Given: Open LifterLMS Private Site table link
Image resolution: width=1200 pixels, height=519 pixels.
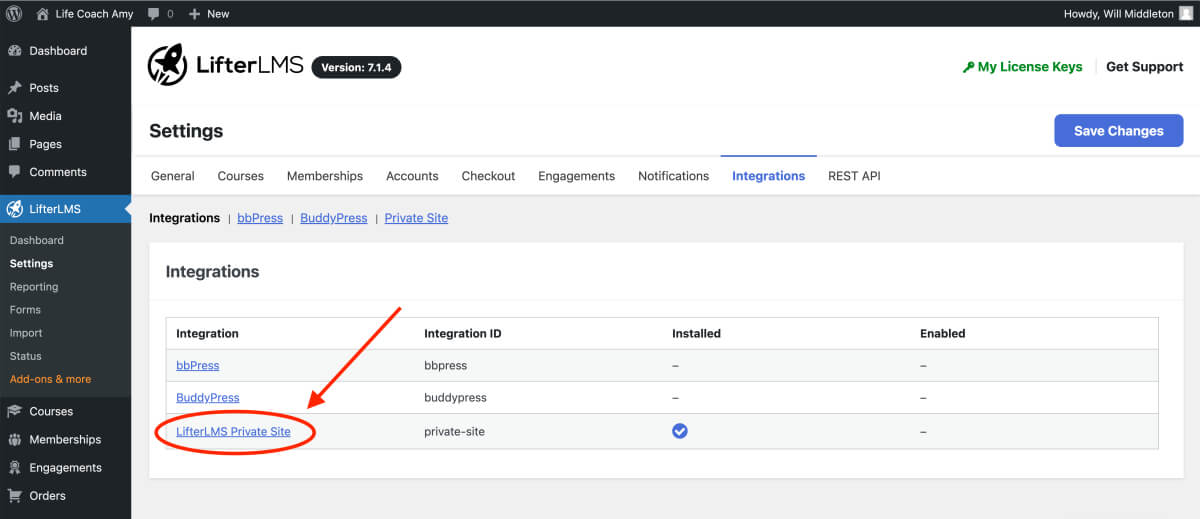Looking at the screenshot, I should point(233,432).
